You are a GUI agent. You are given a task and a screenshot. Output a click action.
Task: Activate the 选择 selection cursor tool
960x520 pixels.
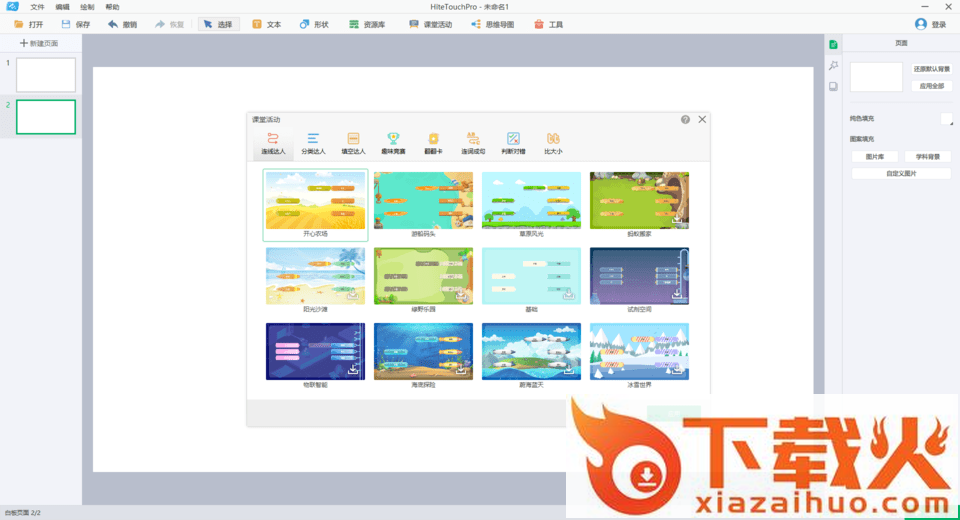(218, 24)
